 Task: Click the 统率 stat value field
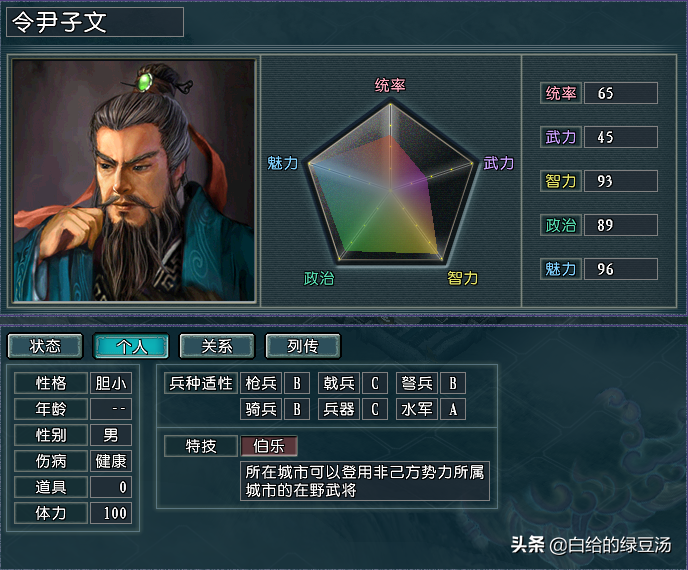coord(620,93)
